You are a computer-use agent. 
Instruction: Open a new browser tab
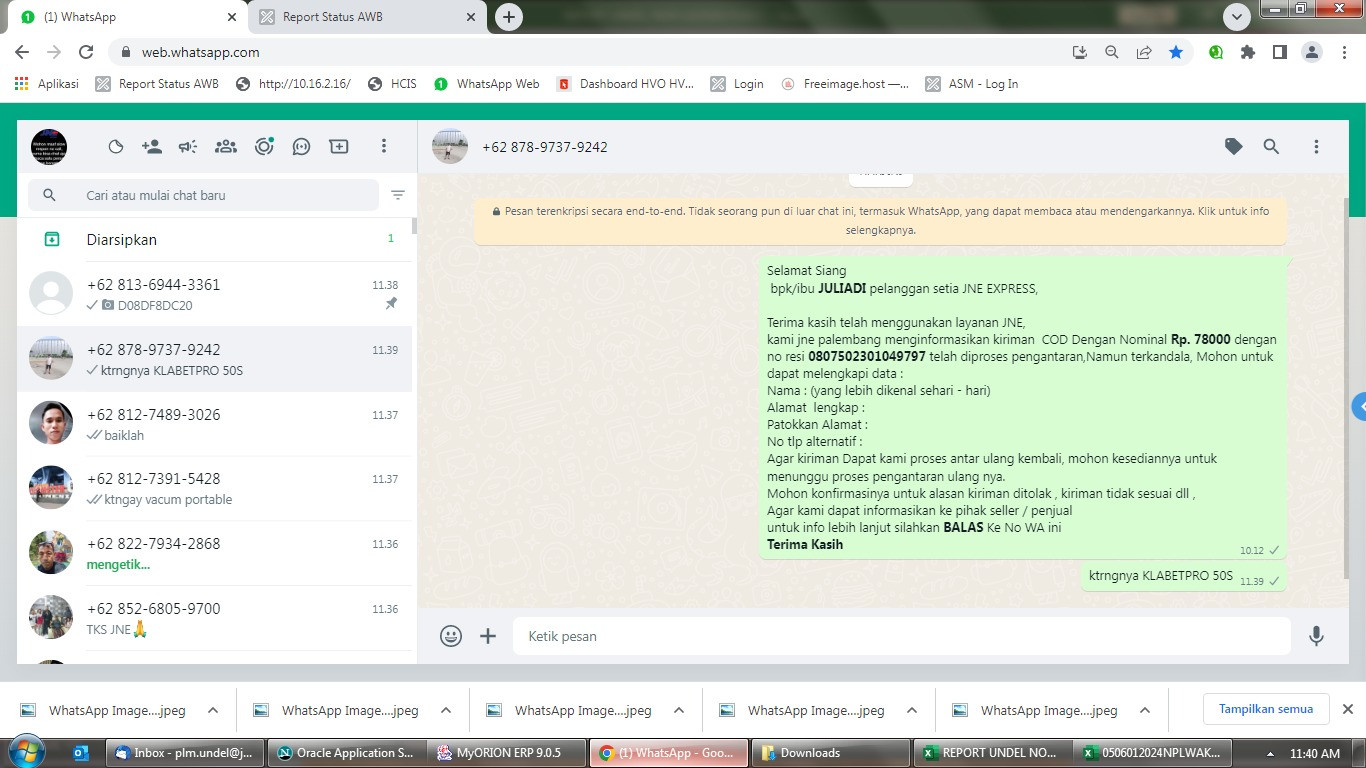coord(509,17)
